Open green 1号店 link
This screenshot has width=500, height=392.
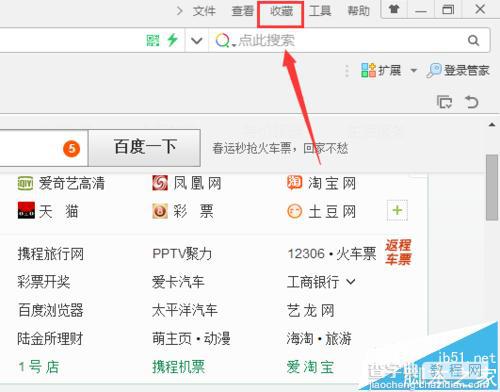pyautogui.click(x=39, y=367)
